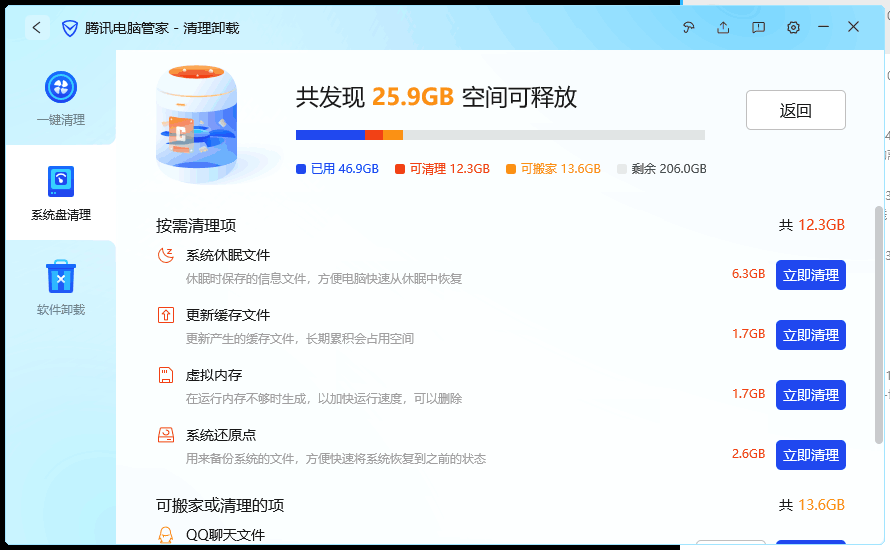
Task: Click the red cleanable segment of disk bar
Action: pos(374,135)
